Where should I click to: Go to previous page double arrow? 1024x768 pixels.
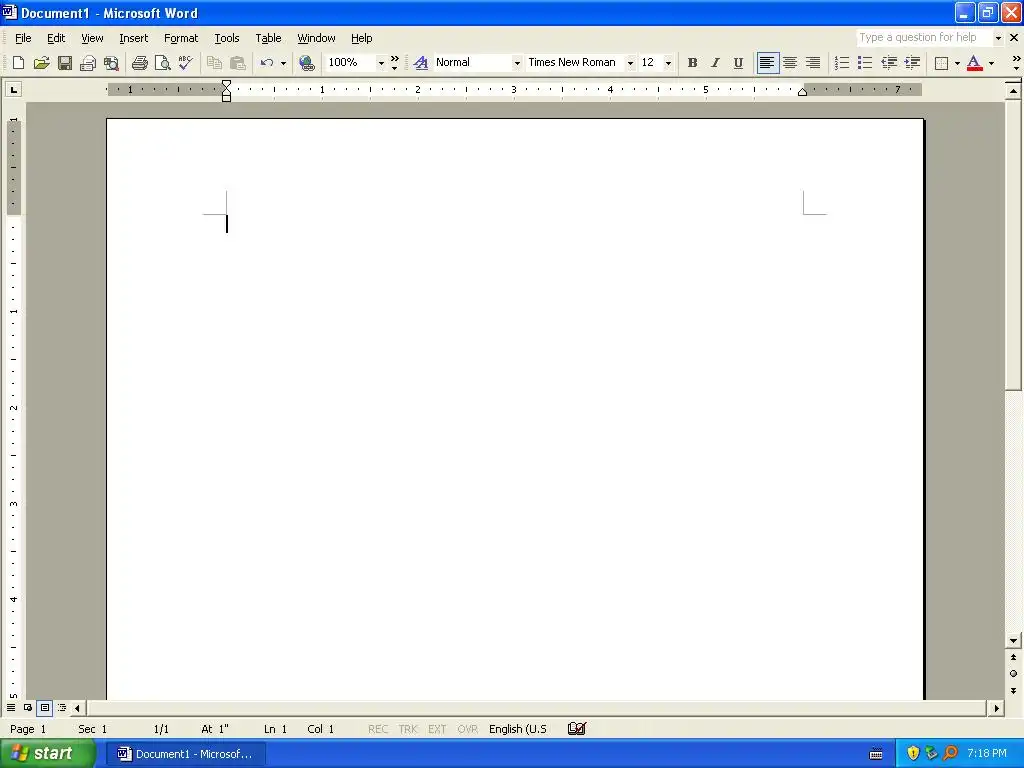pyautogui.click(x=1013, y=658)
